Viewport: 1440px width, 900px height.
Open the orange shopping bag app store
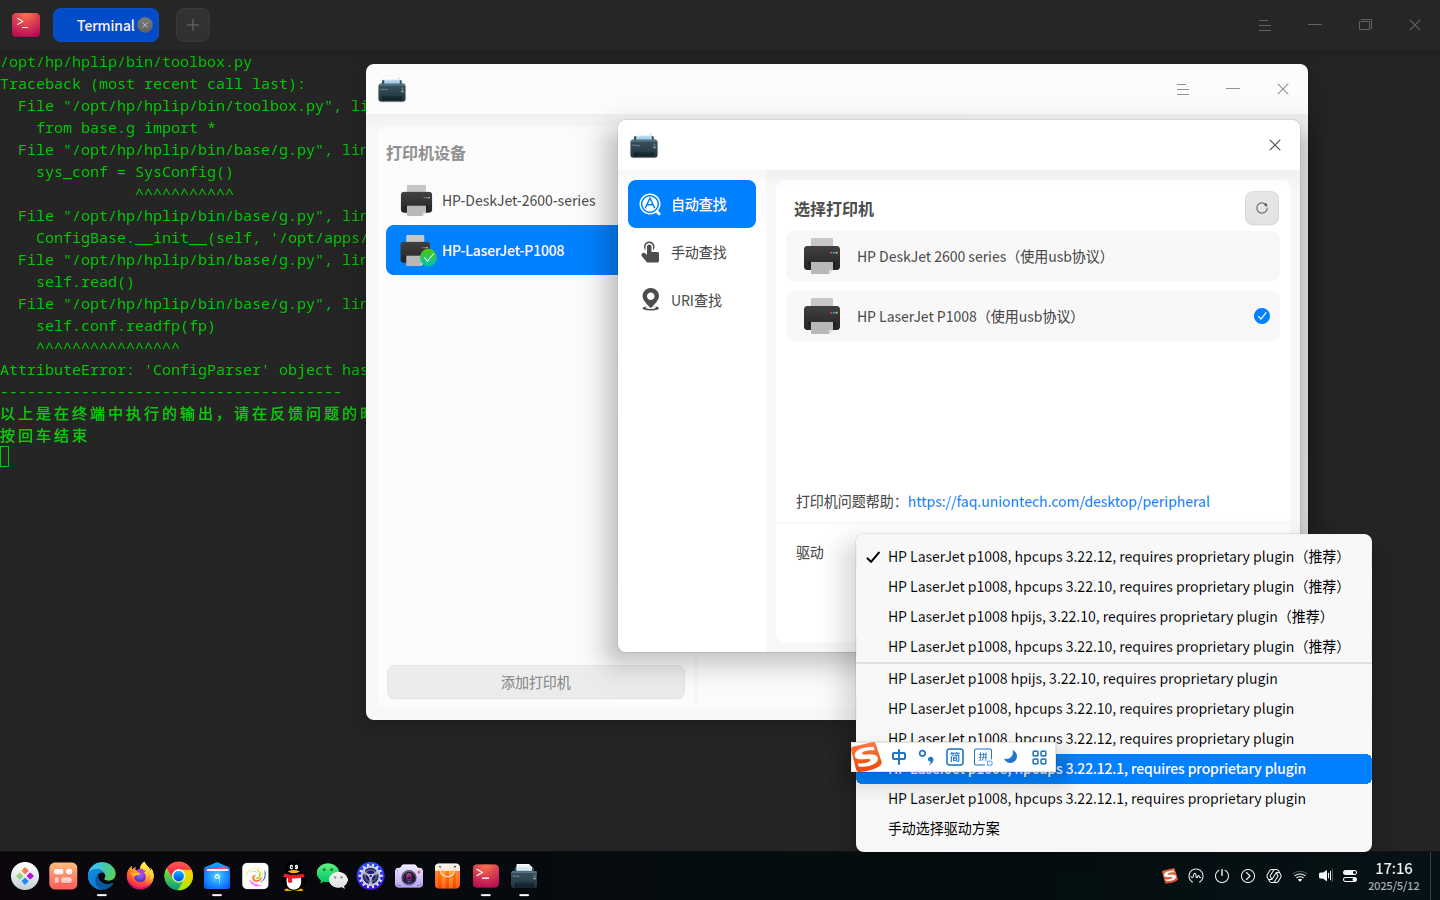(447, 877)
